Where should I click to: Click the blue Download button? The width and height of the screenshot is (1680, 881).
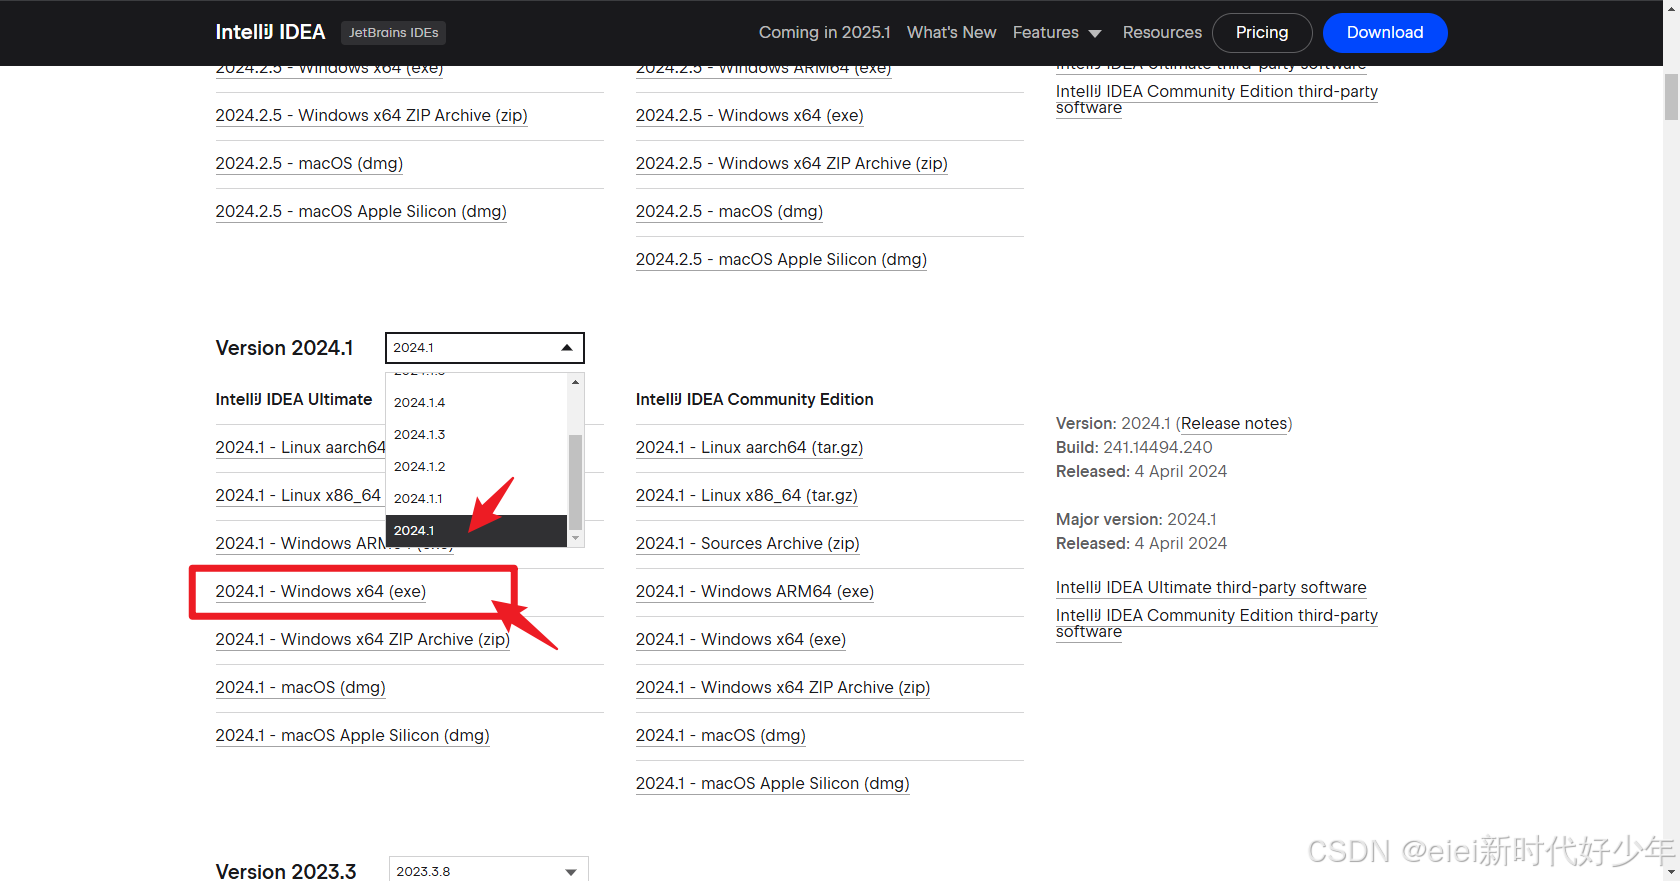(x=1385, y=32)
